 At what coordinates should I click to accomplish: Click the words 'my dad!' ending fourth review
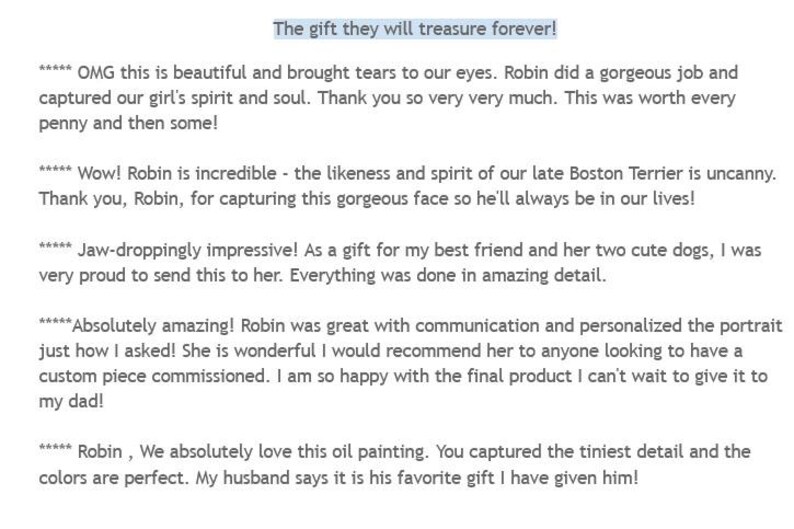[x=71, y=401]
